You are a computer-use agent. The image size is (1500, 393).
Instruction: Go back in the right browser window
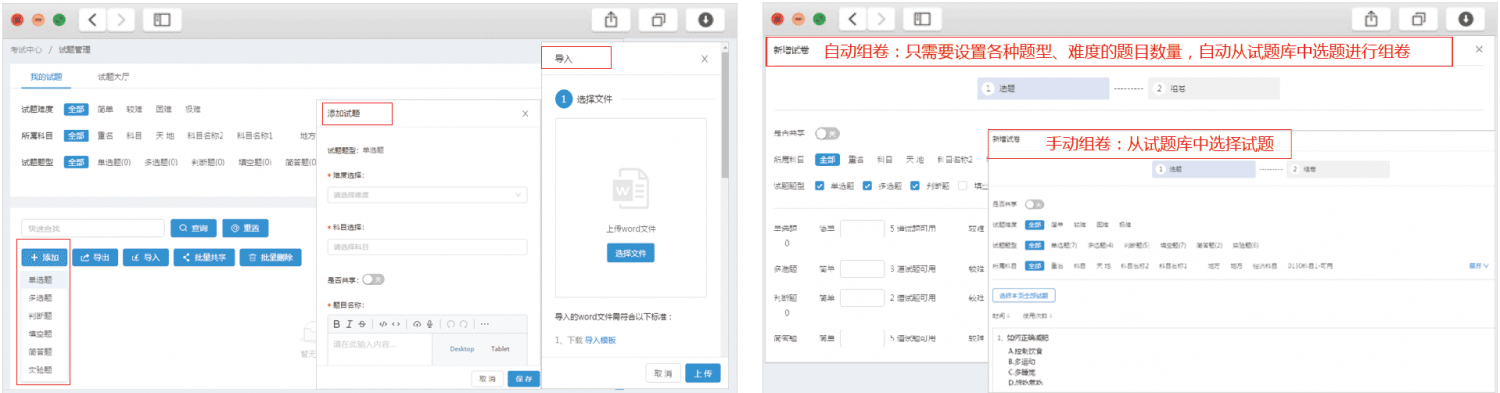click(x=853, y=19)
